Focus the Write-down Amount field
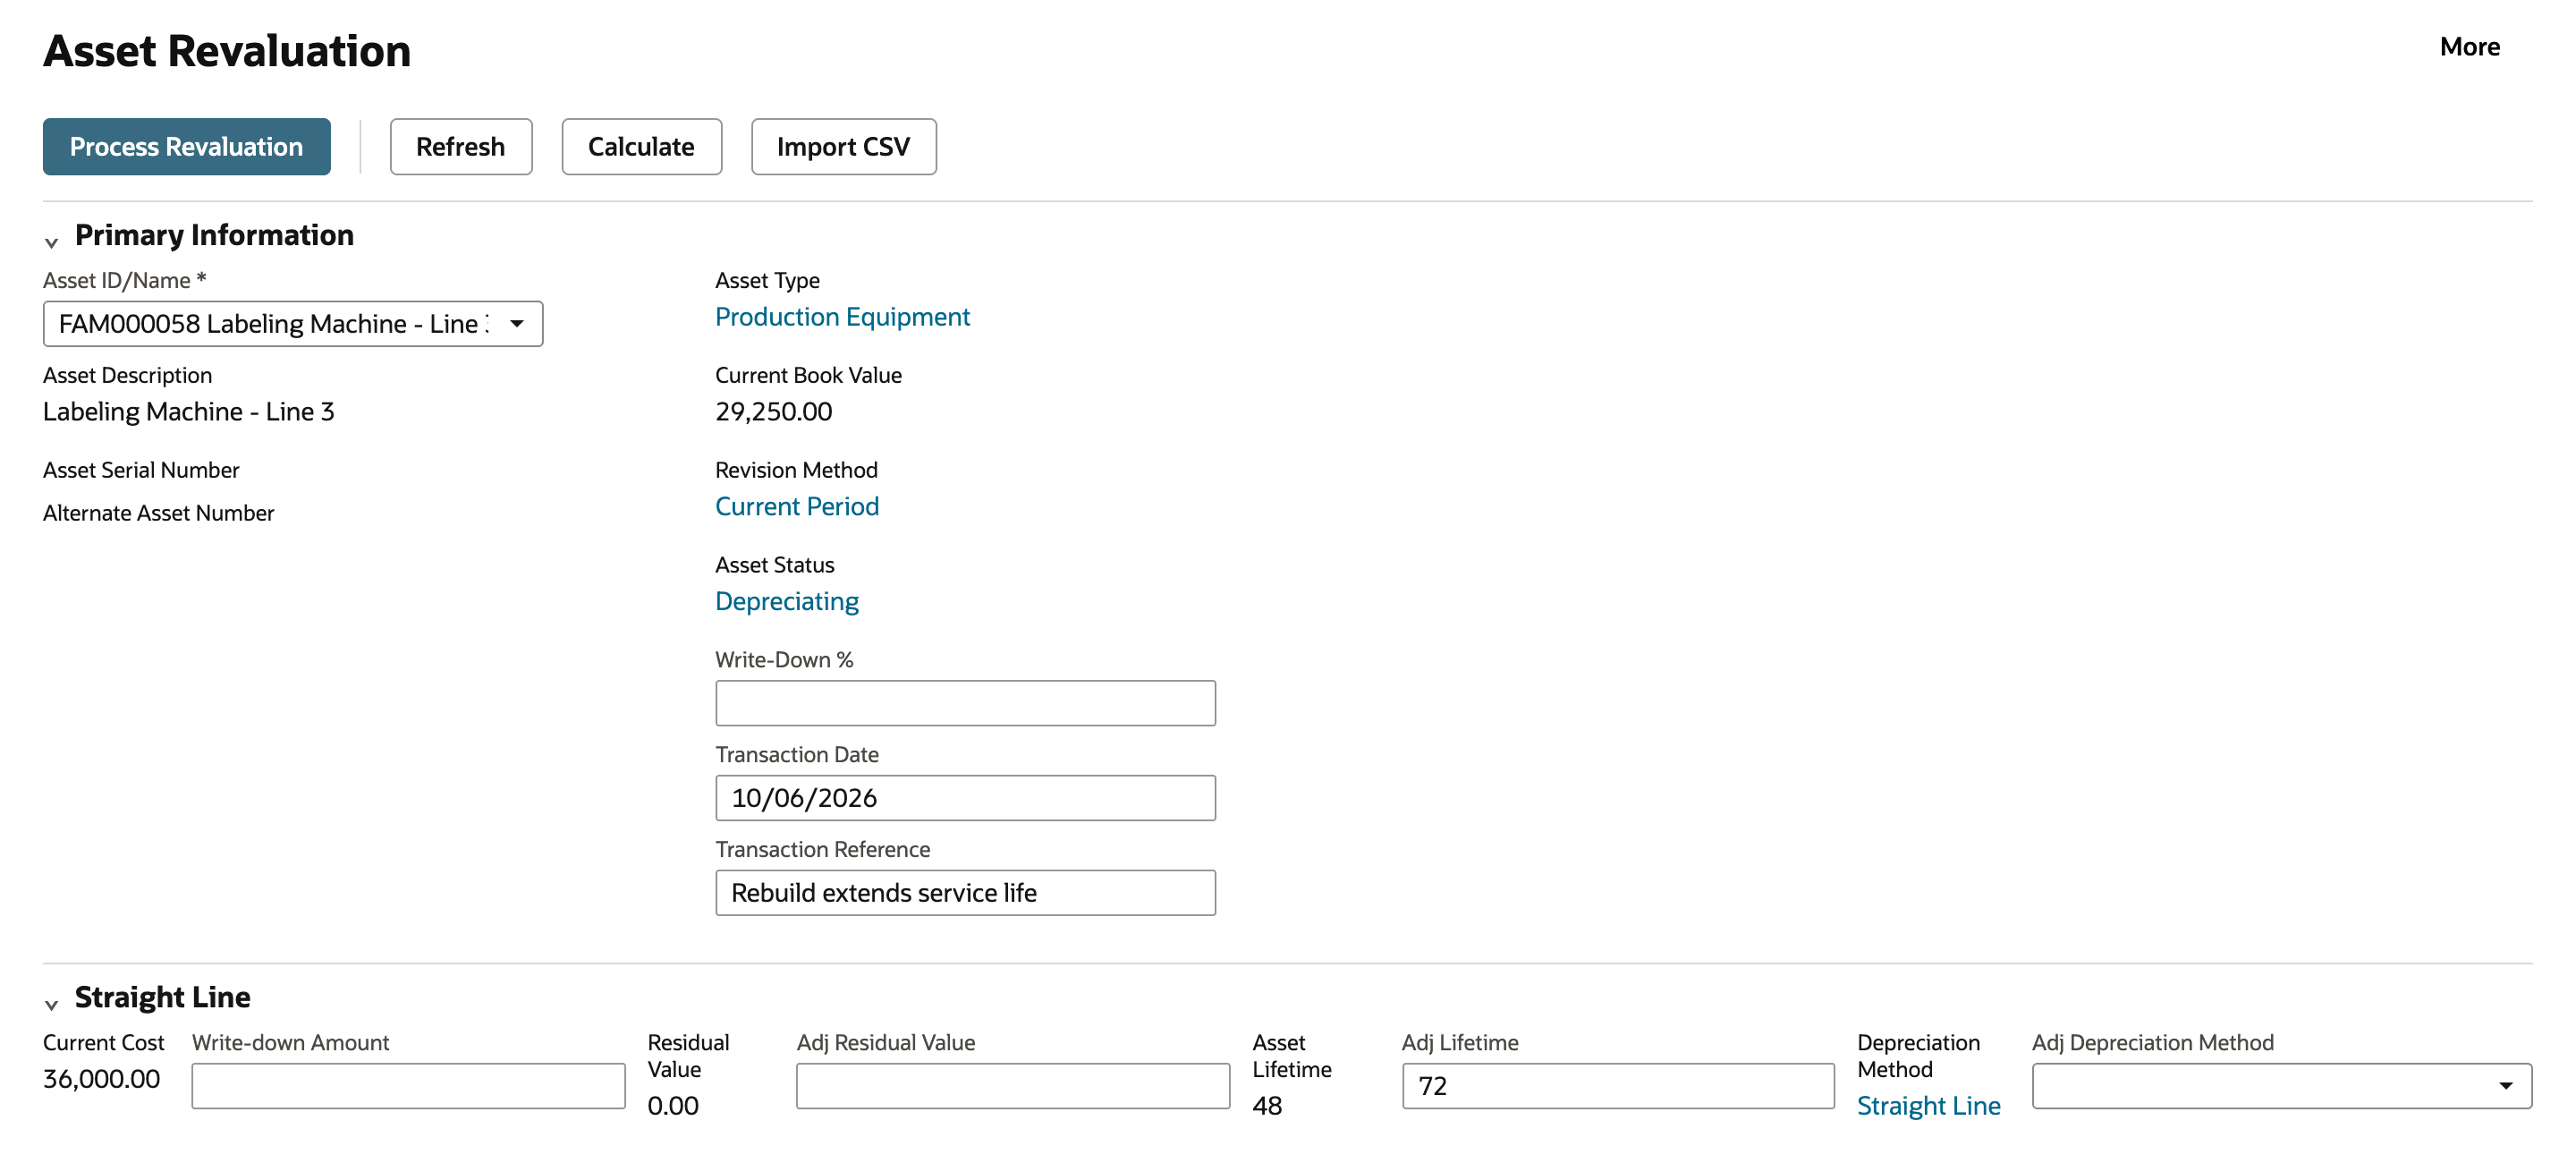This screenshot has width=2576, height=1163. click(408, 1086)
